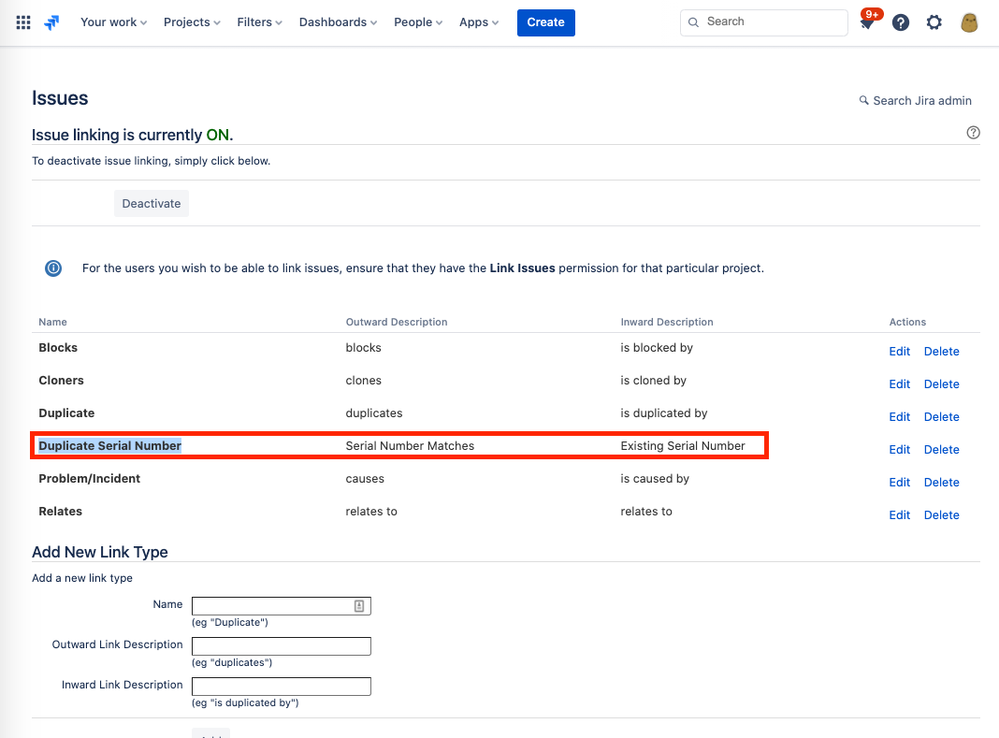Screen dimensions: 999x738
Task: Expand the People menu
Action: (x=418, y=22)
